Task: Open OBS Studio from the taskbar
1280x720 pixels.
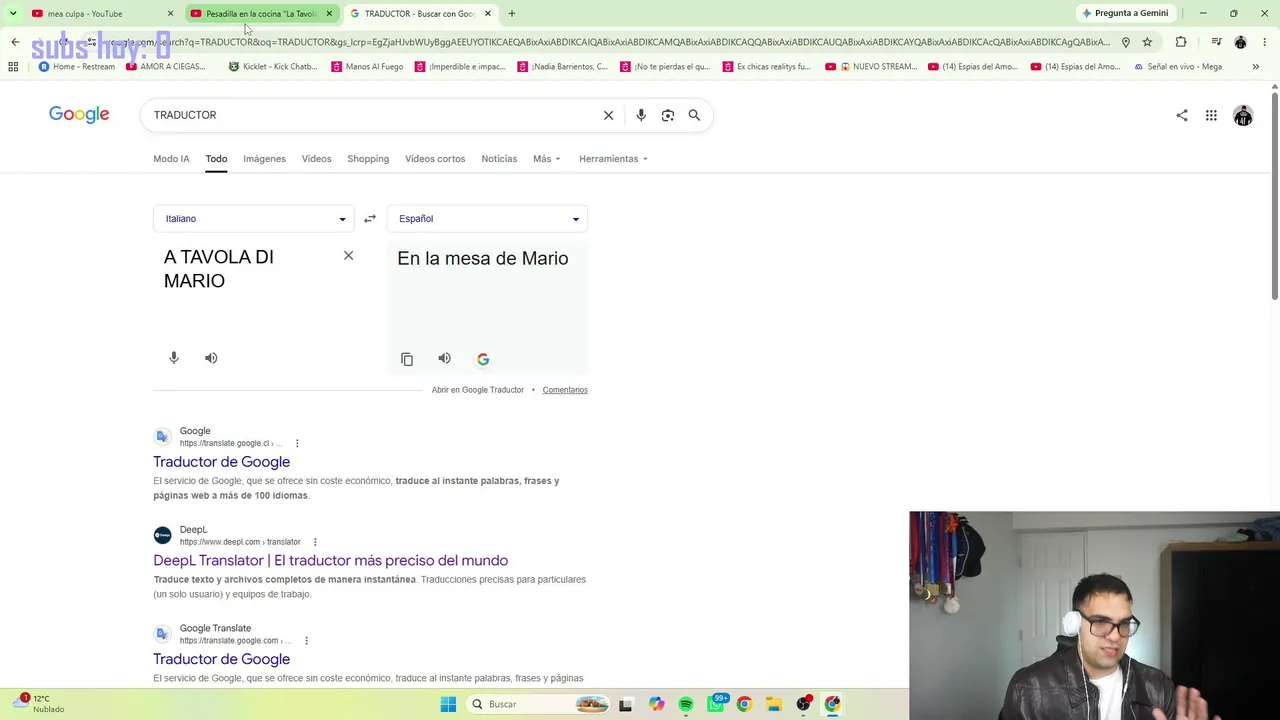Action: point(803,704)
